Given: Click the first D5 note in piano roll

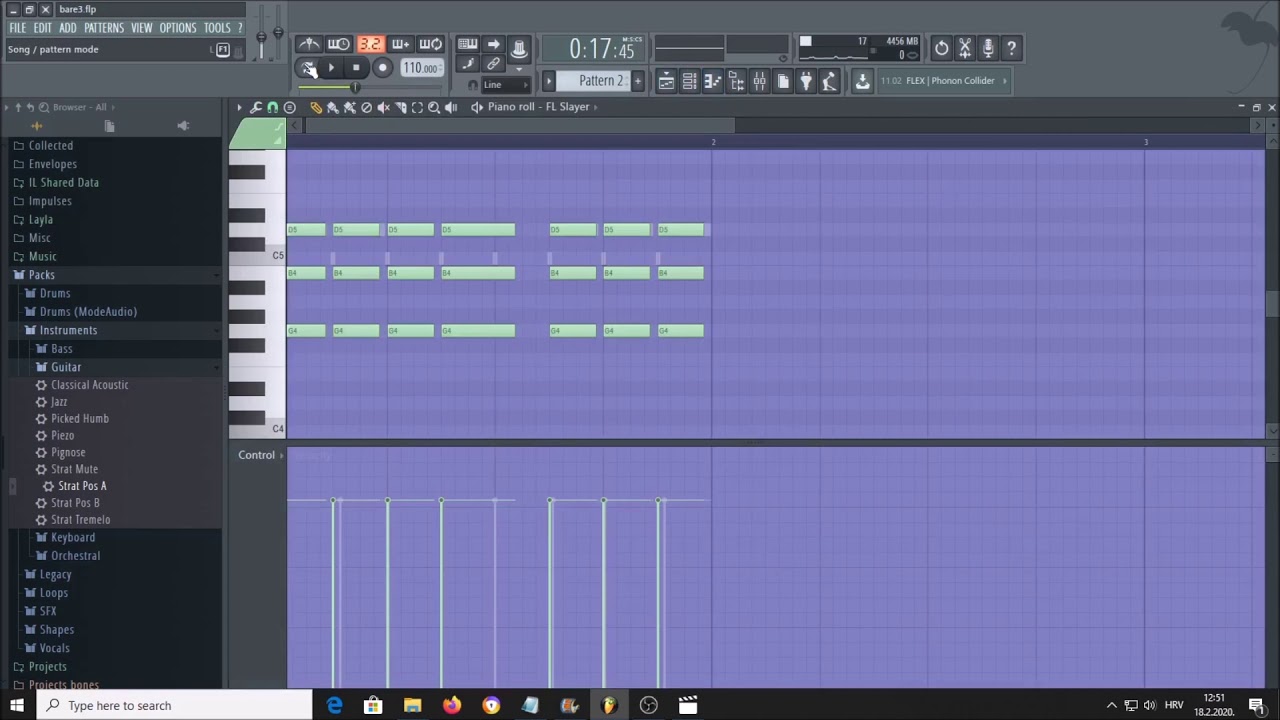Looking at the screenshot, I should click(306, 230).
